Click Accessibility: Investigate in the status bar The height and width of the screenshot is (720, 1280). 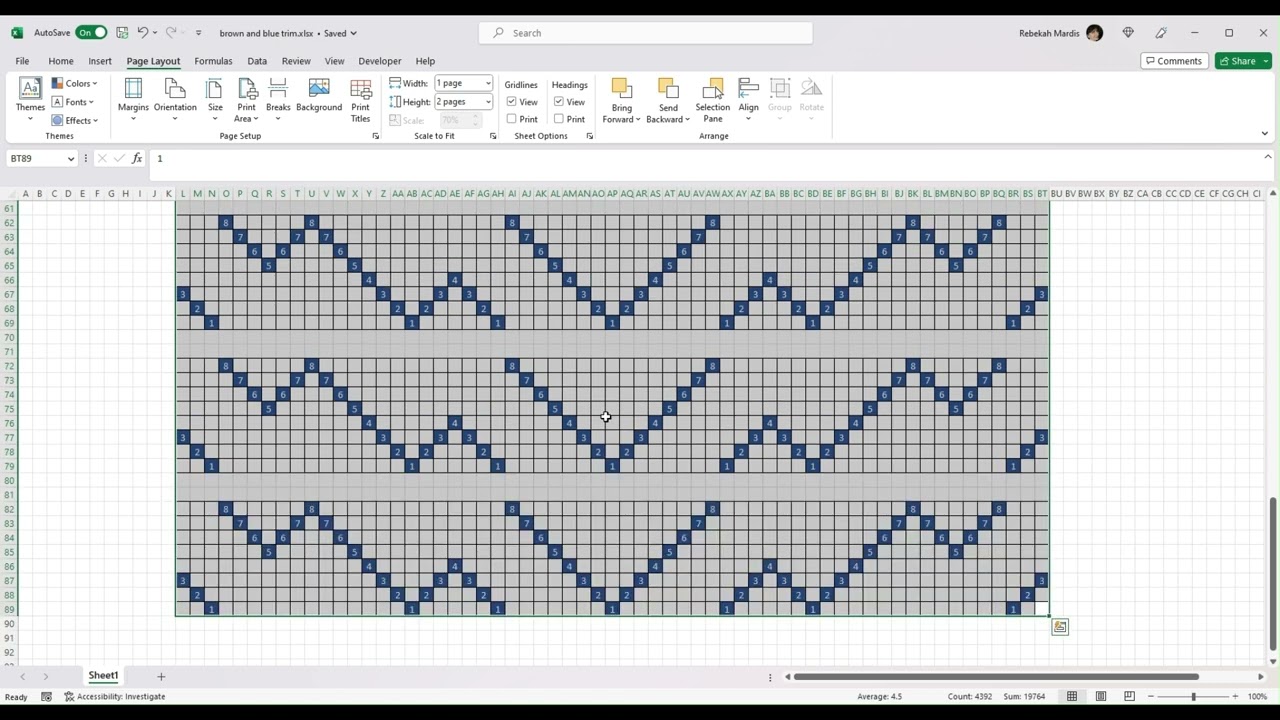(114, 696)
